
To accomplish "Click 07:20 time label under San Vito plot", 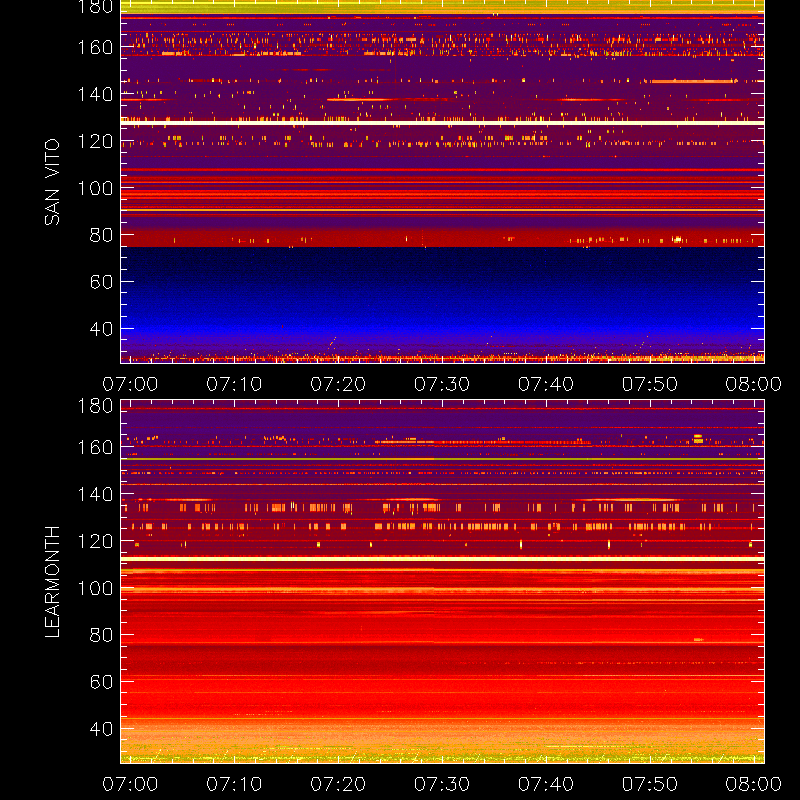I will pyautogui.click(x=338, y=384).
